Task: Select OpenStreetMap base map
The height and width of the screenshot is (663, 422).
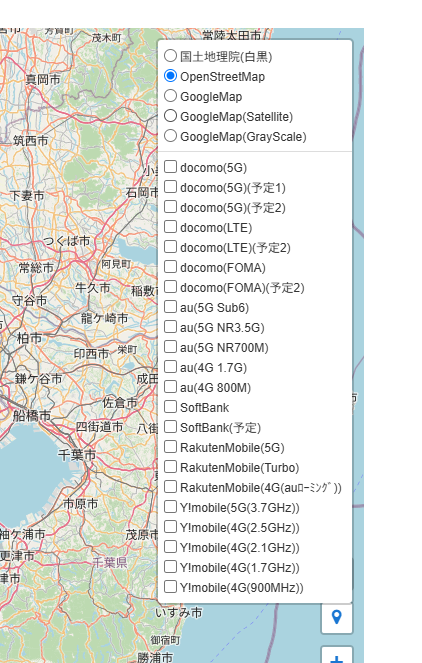Action: click(x=170, y=76)
